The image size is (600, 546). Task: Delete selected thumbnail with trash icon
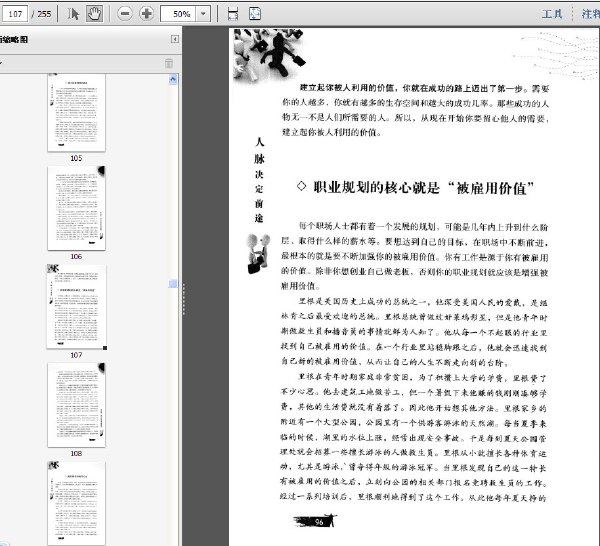click(x=169, y=63)
